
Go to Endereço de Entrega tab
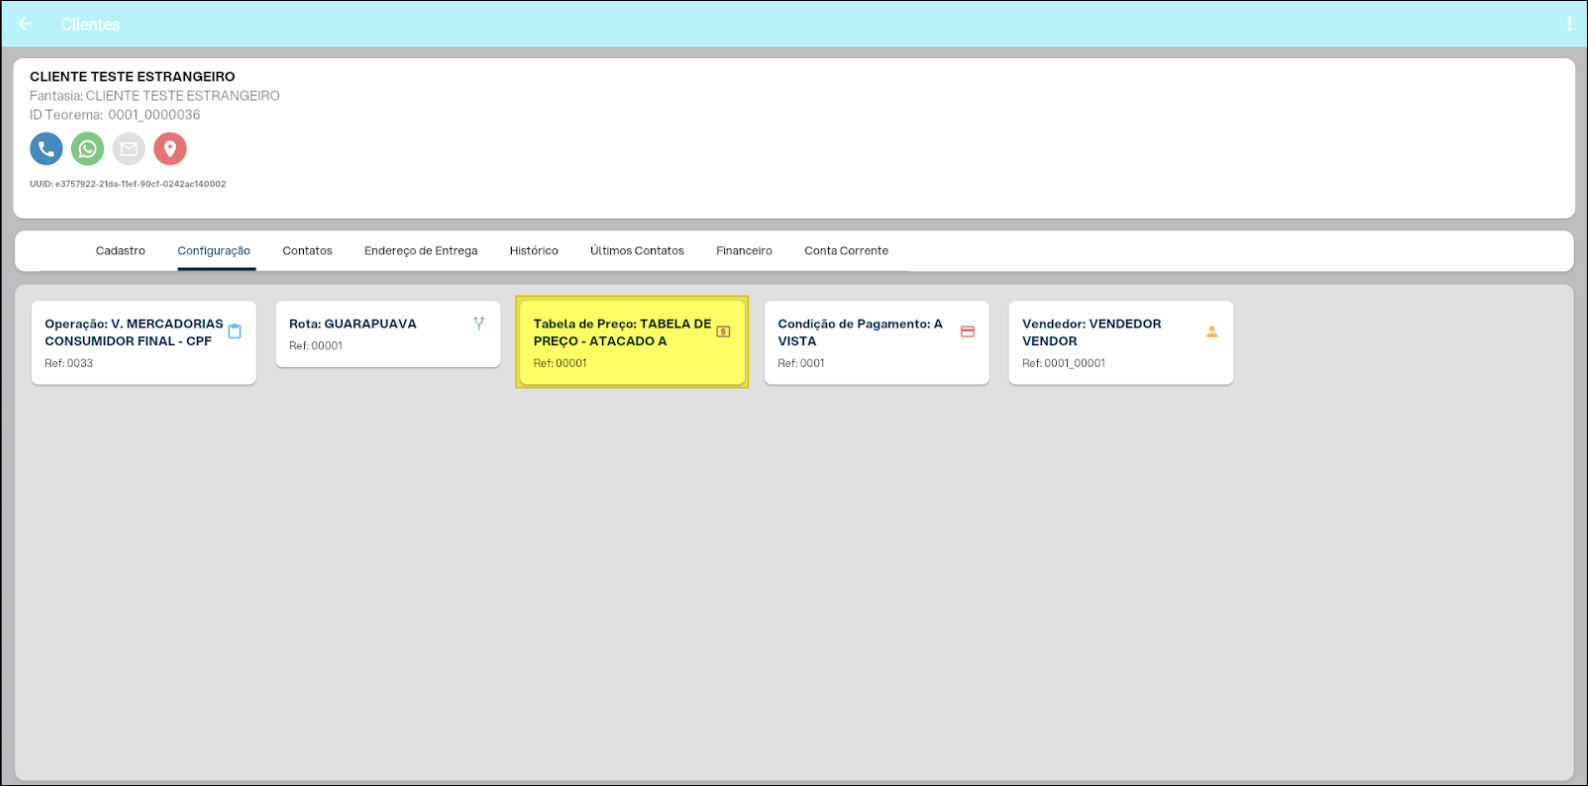point(420,251)
